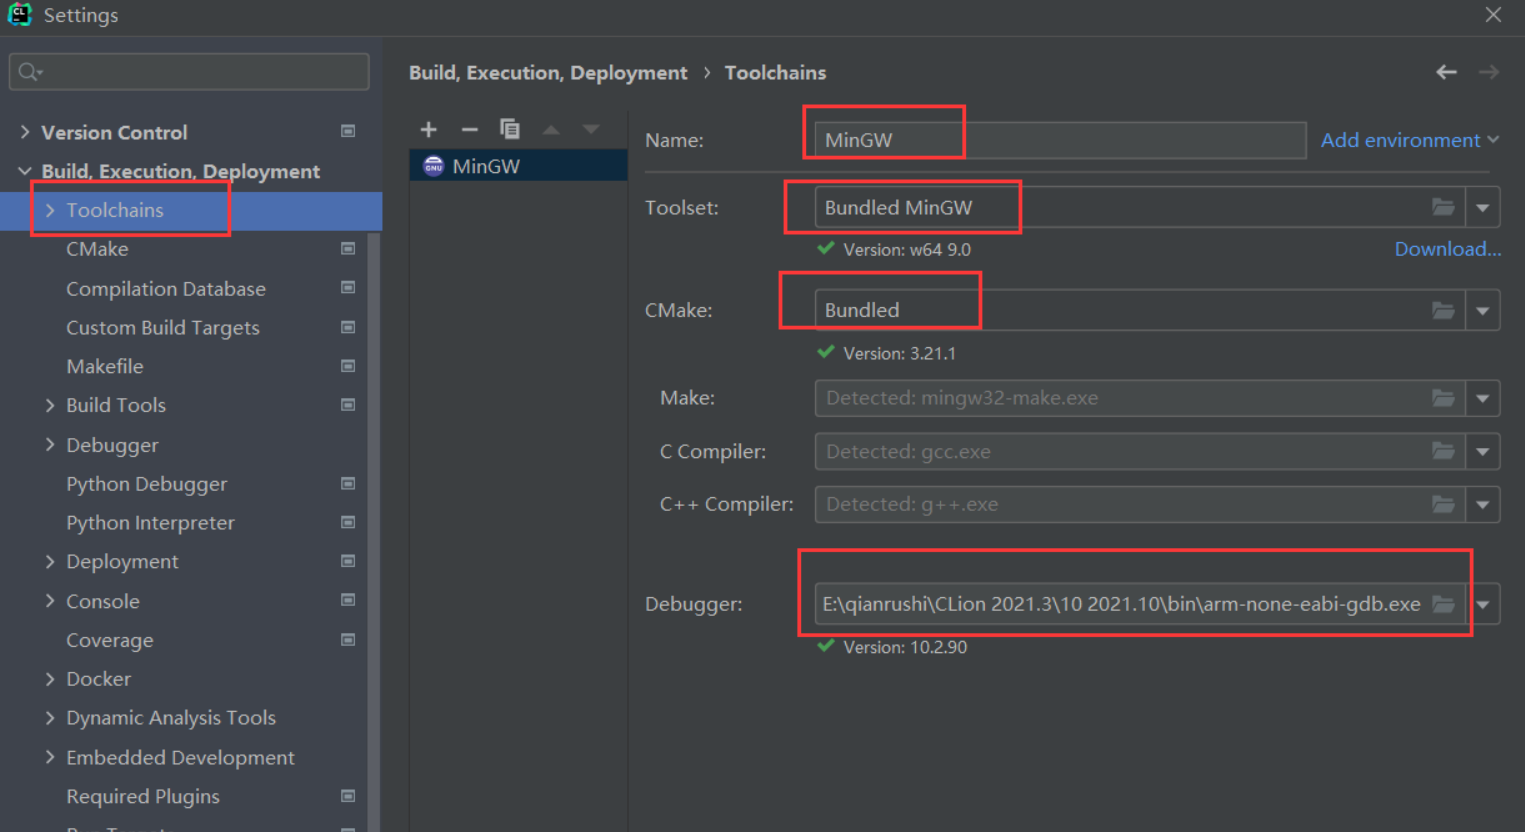Expand Console tree node
The width and height of the screenshot is (1525, 832).
[50, 600]
